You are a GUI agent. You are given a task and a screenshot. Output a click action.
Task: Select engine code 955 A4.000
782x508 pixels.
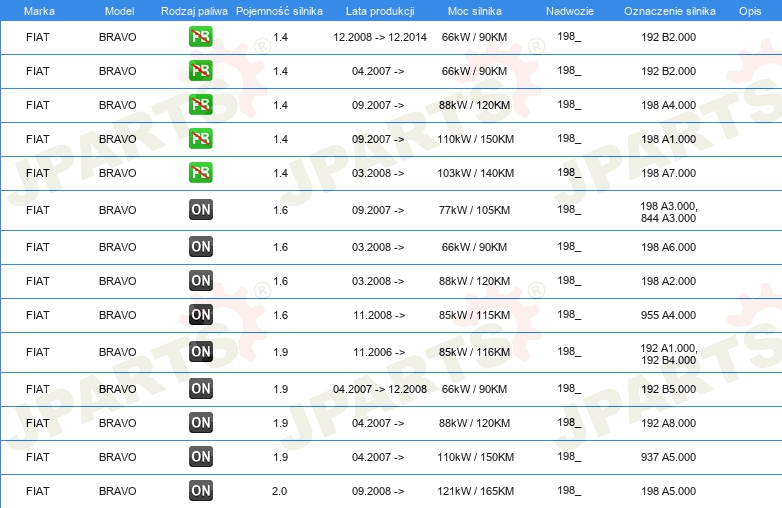[668, 315]
